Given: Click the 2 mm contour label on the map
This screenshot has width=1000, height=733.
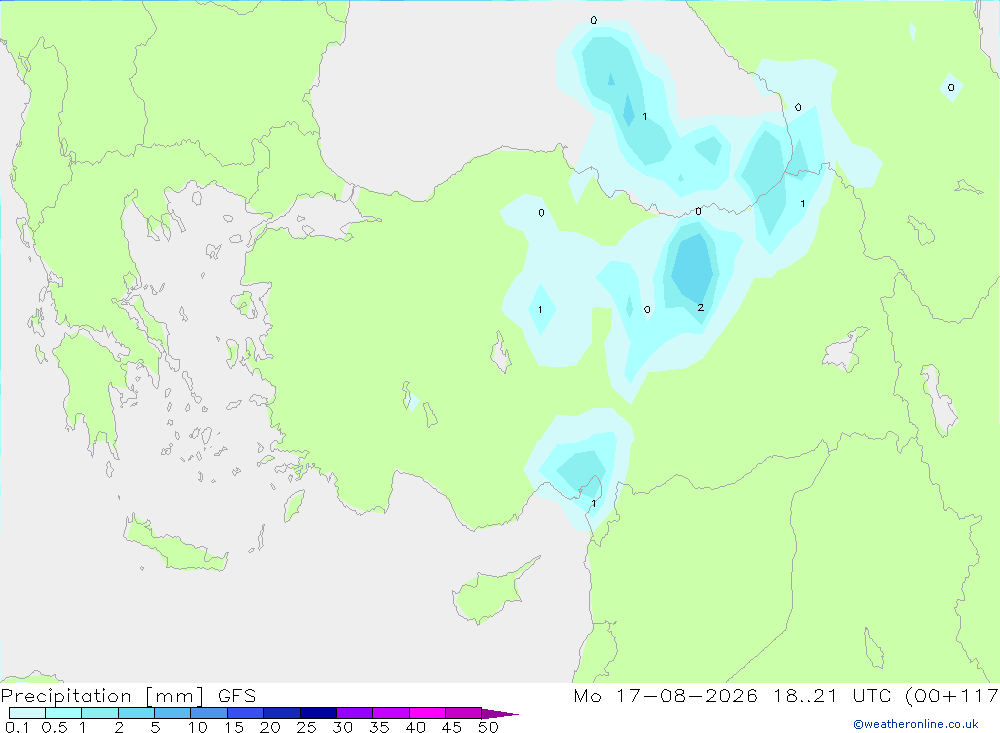Looking at the screenshot, I should point(700,307).
